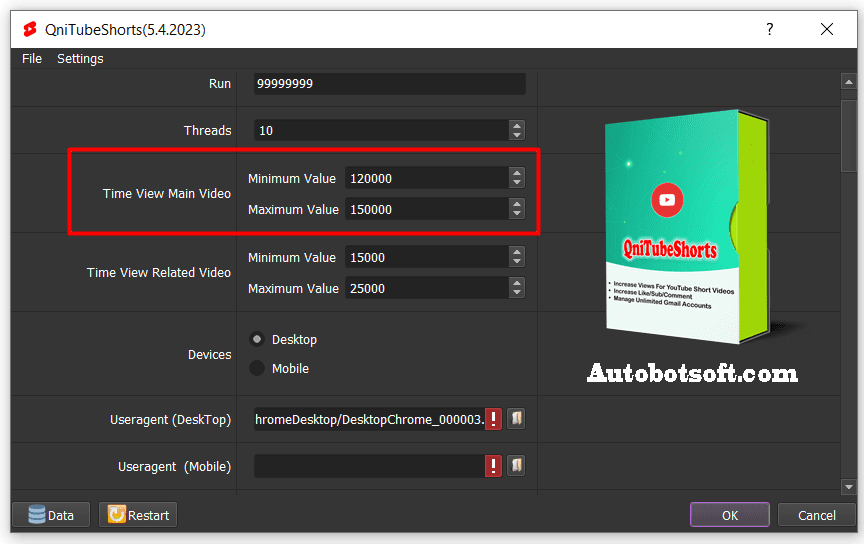Click the Threads field showing 10

(381, 131)
